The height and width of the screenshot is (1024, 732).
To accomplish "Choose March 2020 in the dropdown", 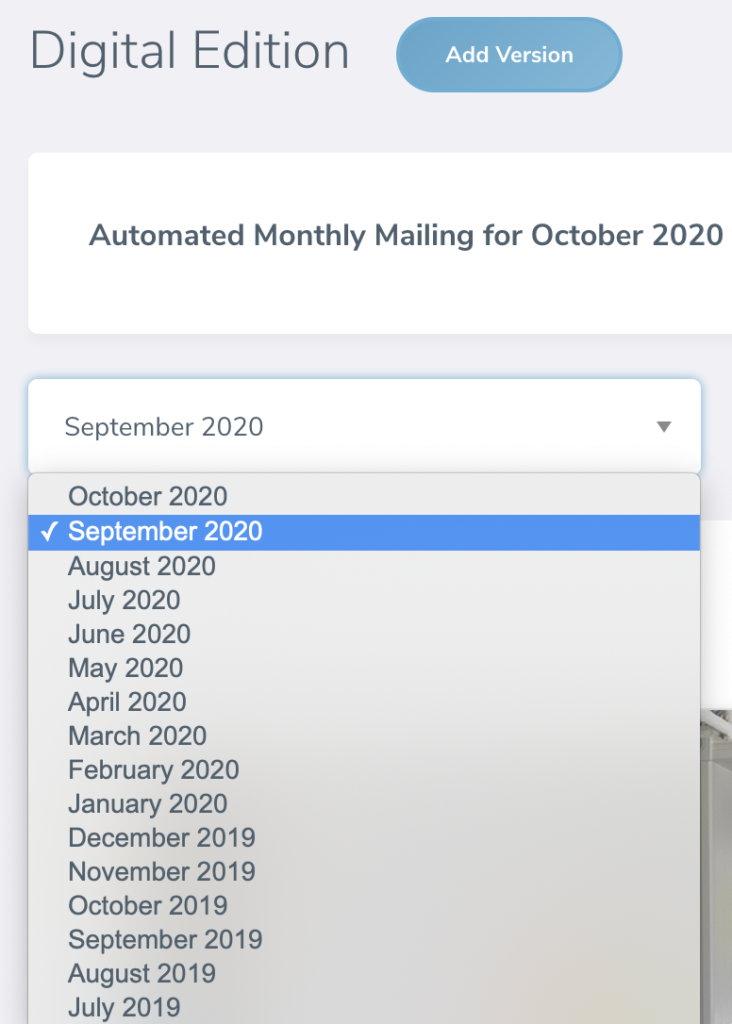I will click(137, 736).
